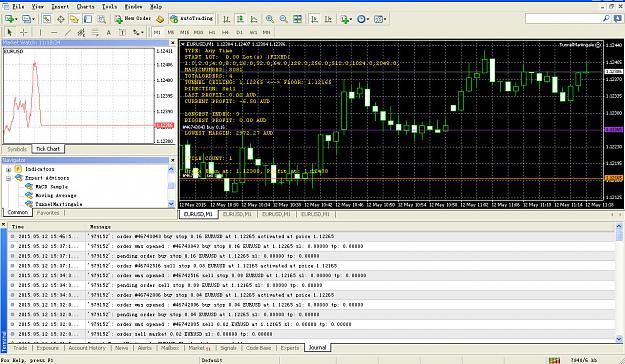Image resolution: width=625 pixels, height=364 pixels.
Task: Open the new chart dropdown arrow
Action: [16, 19]
